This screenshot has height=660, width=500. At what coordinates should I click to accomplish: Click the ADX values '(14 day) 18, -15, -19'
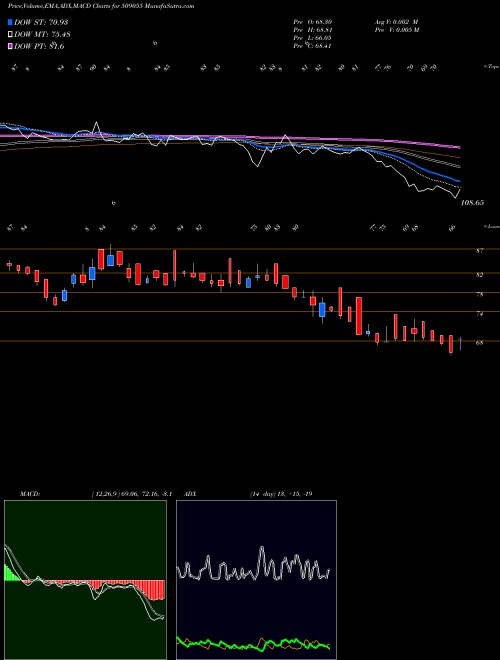click(281, 494)
